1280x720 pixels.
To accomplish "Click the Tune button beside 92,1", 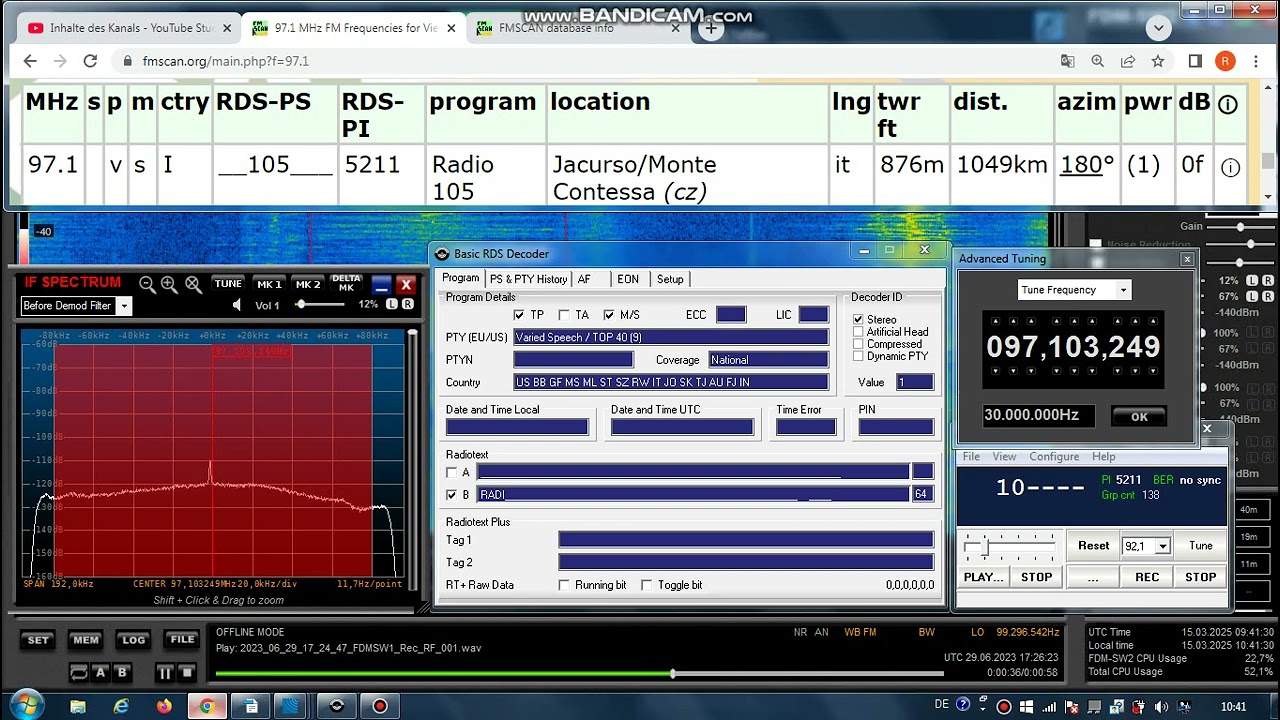I will coord(1200,546).
